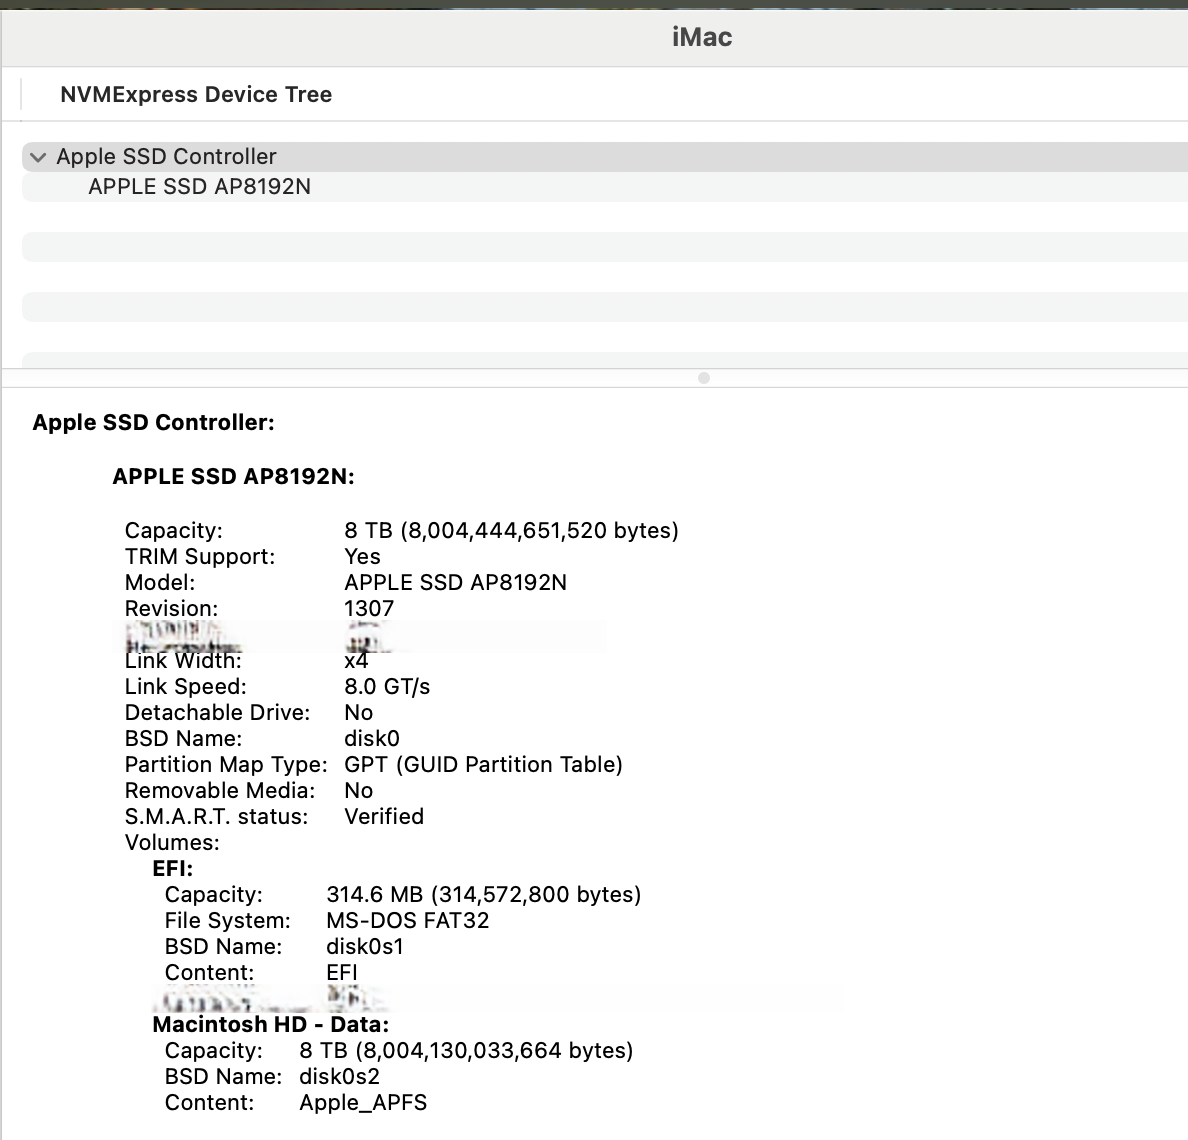The height and width of the screenshot is (1140, 1188).
Task: Click the capacity value 8,004,444,651,520 bytes
Action: coord(511,530)
